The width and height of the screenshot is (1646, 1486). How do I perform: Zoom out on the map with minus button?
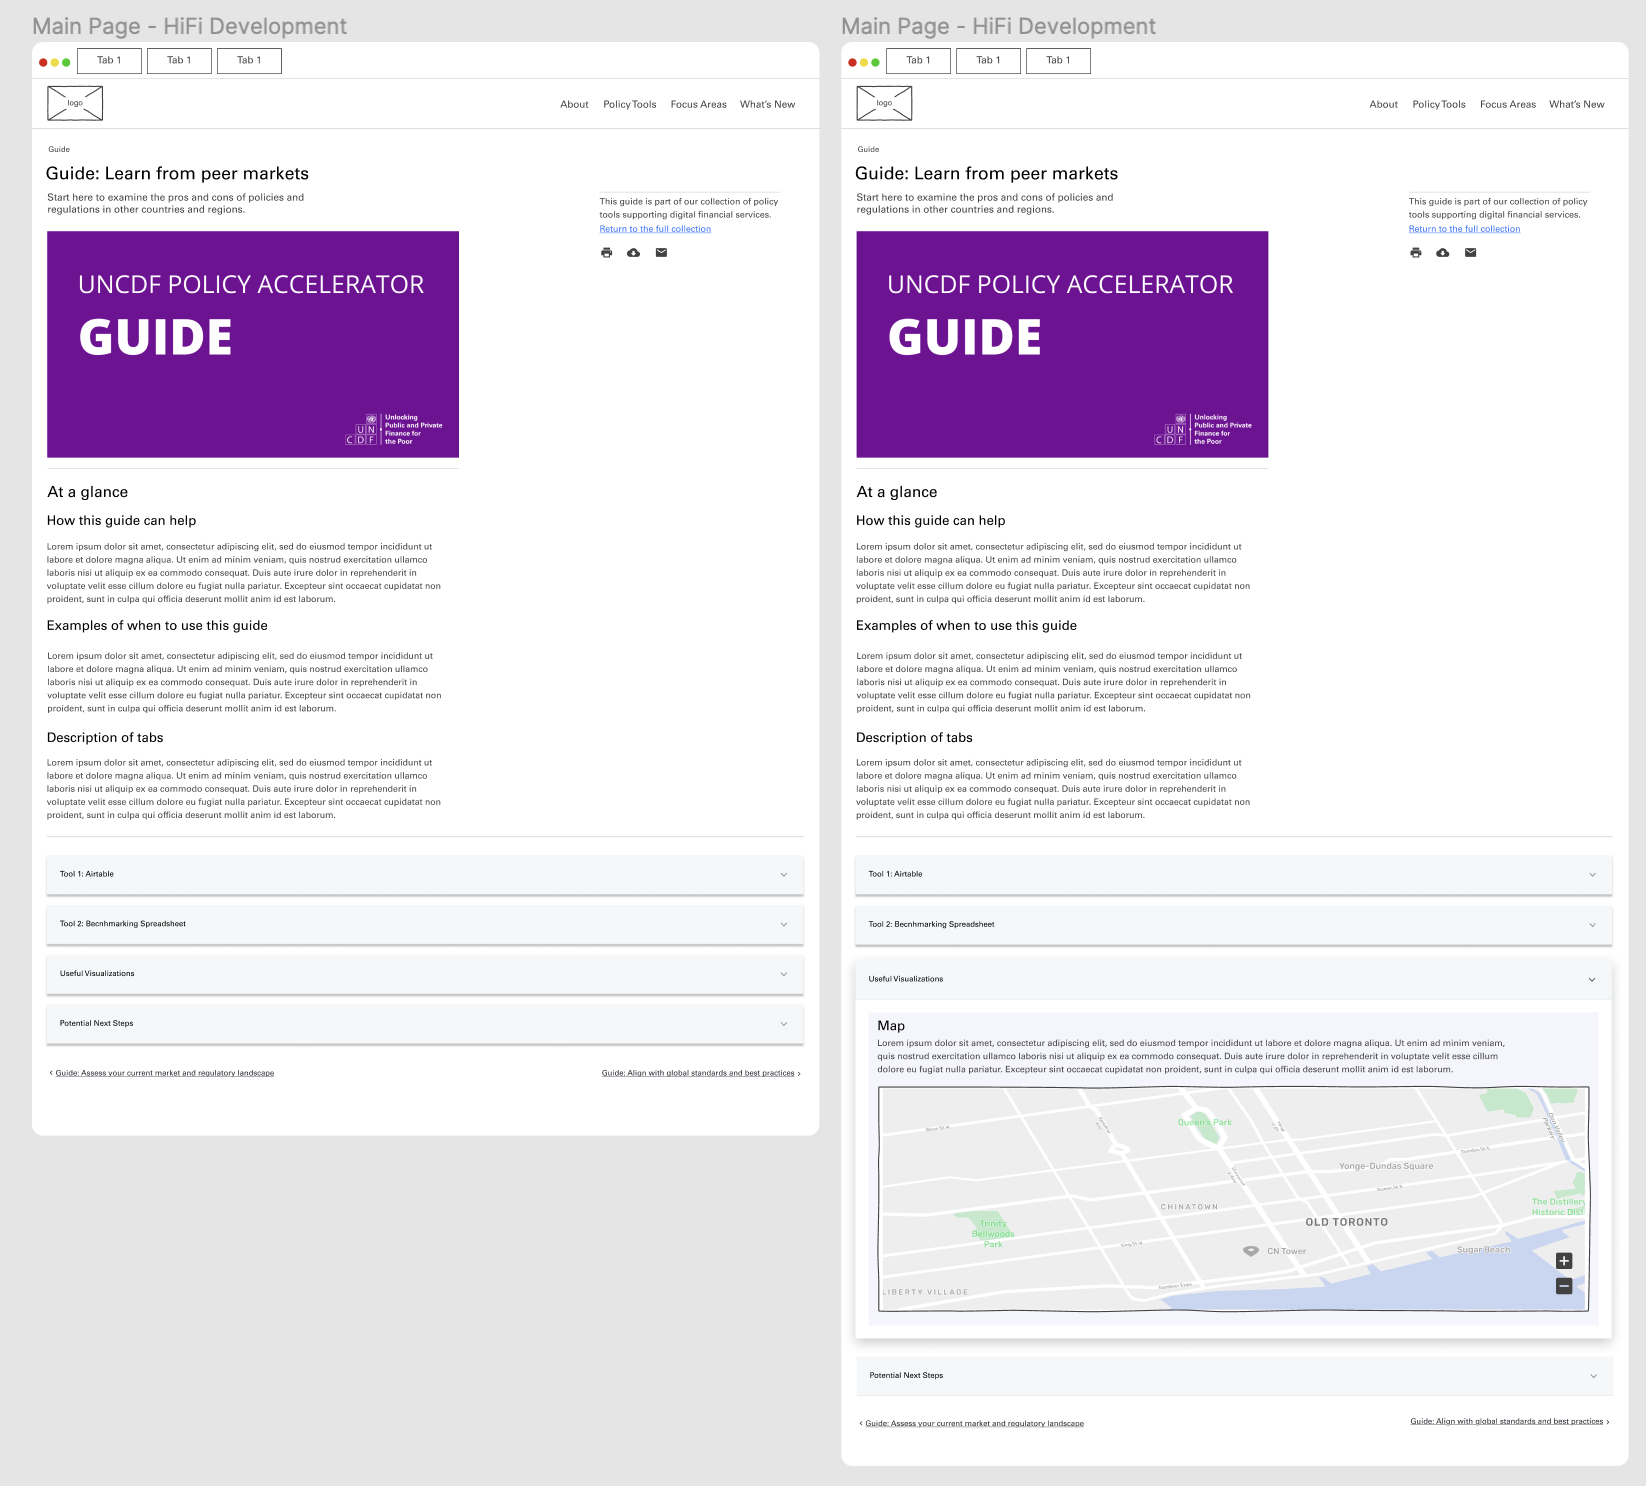[x=1564, y=1286]
